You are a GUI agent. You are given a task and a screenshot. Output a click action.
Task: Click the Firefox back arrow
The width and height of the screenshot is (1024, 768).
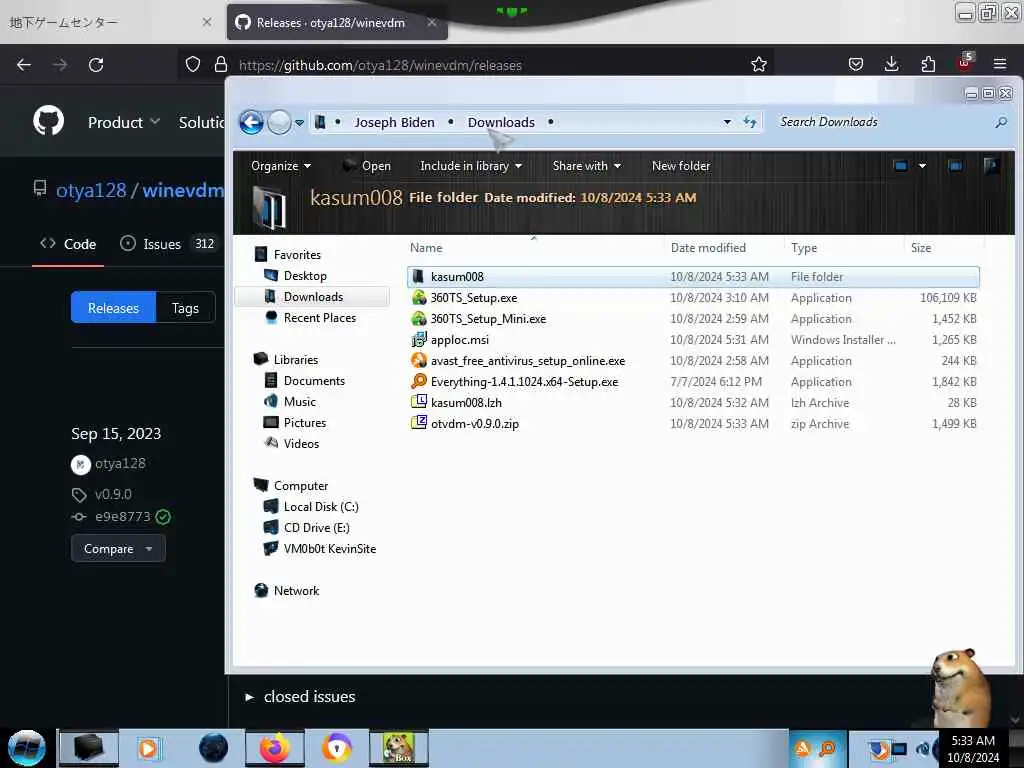[x=24, y=65]
